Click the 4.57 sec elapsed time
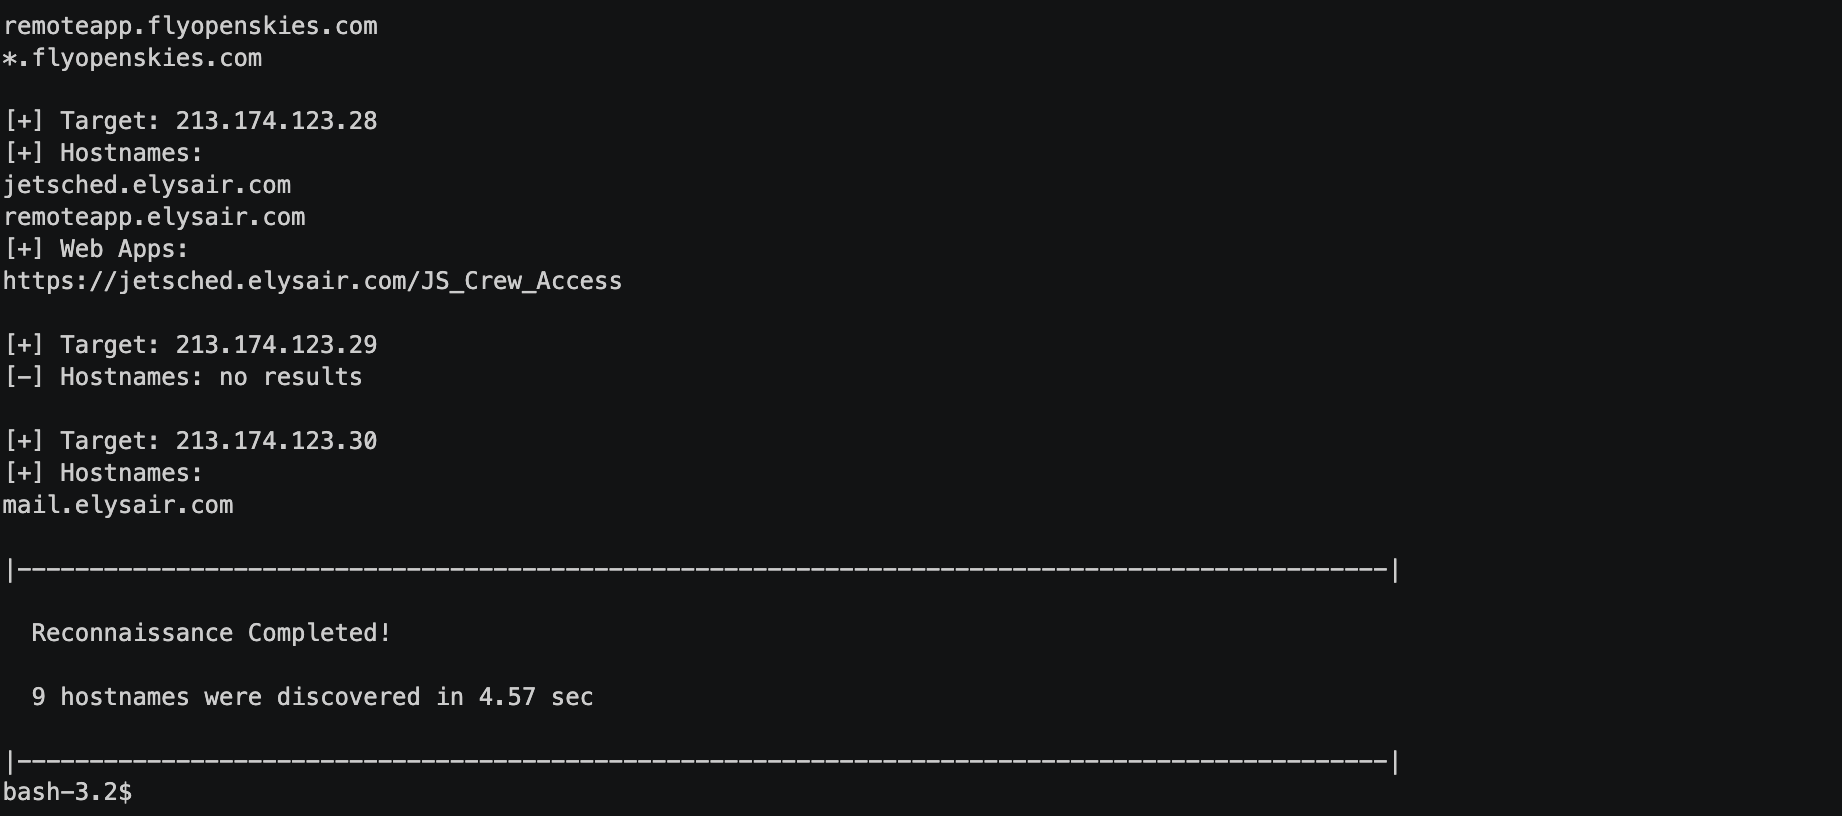 [535, 697]
